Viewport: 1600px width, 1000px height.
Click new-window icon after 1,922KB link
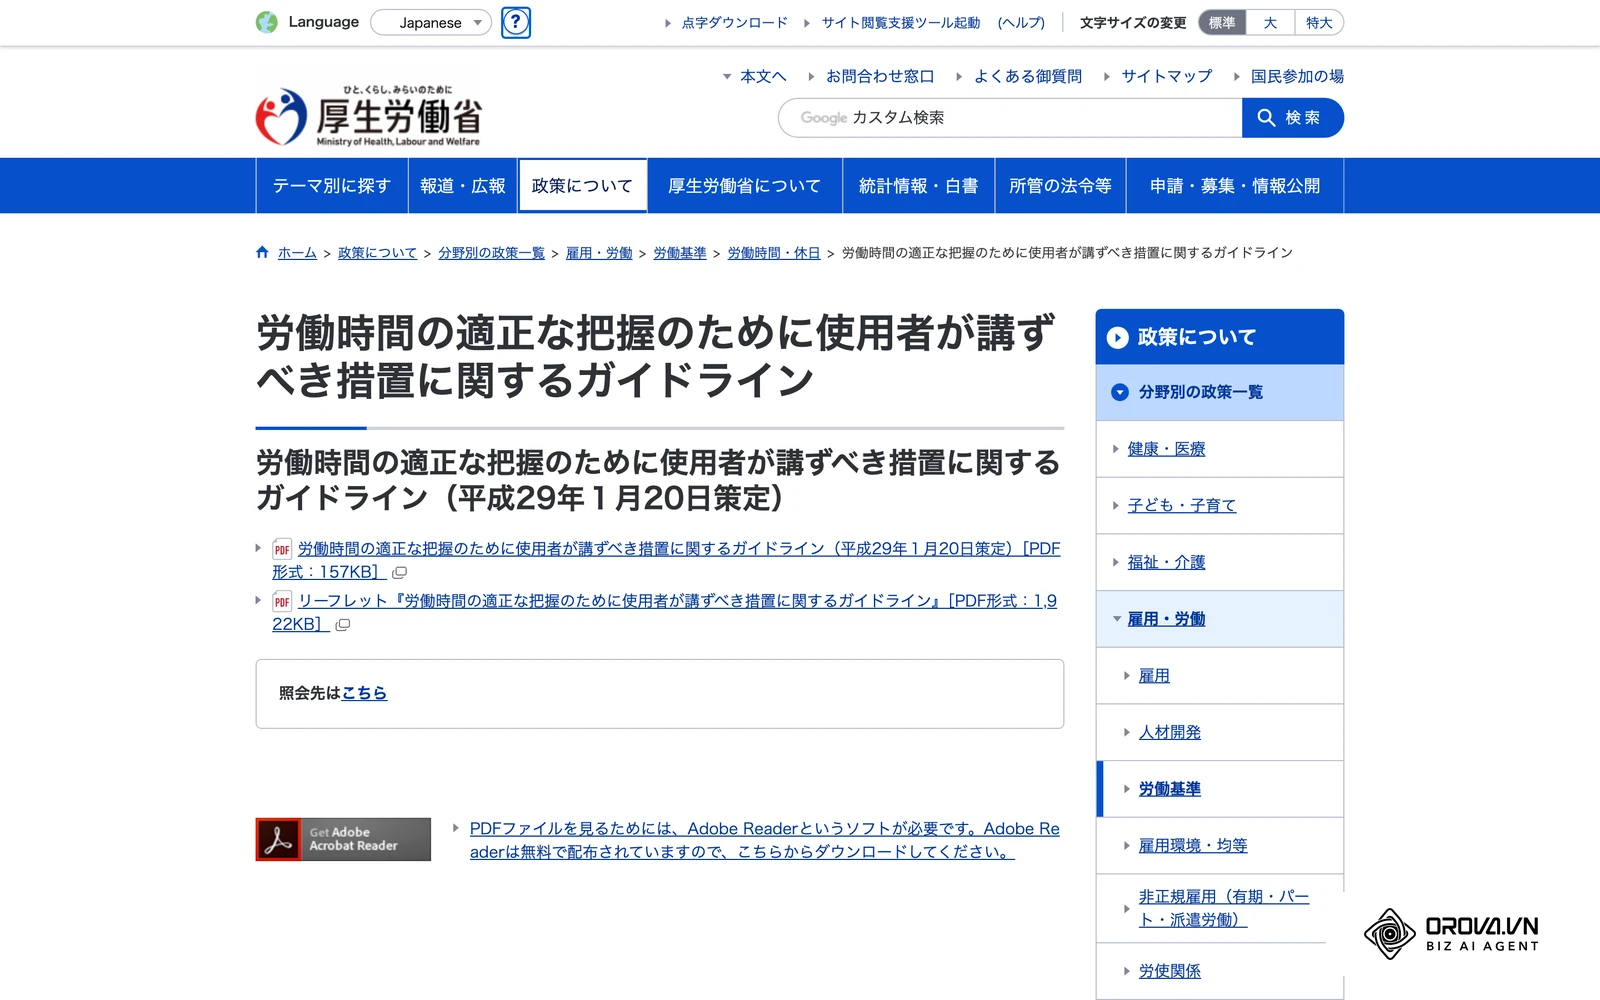(x=342, y=625)
